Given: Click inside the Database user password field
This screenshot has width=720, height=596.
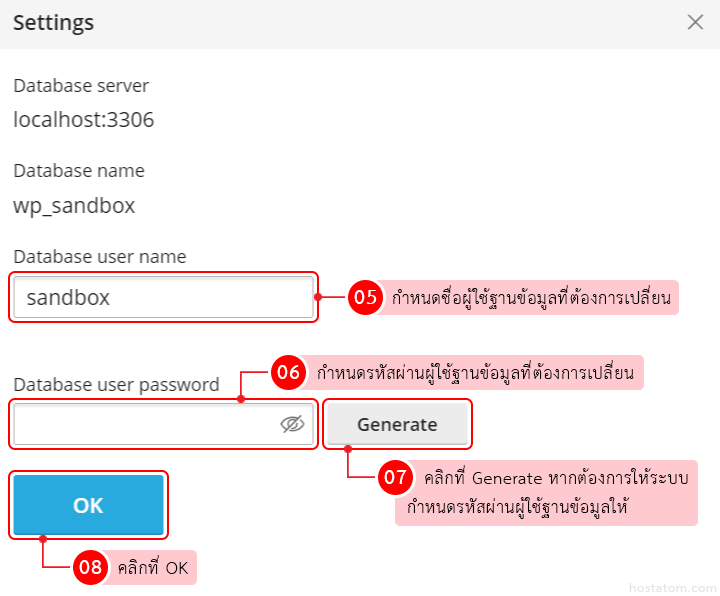Looking at the screenshot, I should pyautogui.click(x=145, y=424).
